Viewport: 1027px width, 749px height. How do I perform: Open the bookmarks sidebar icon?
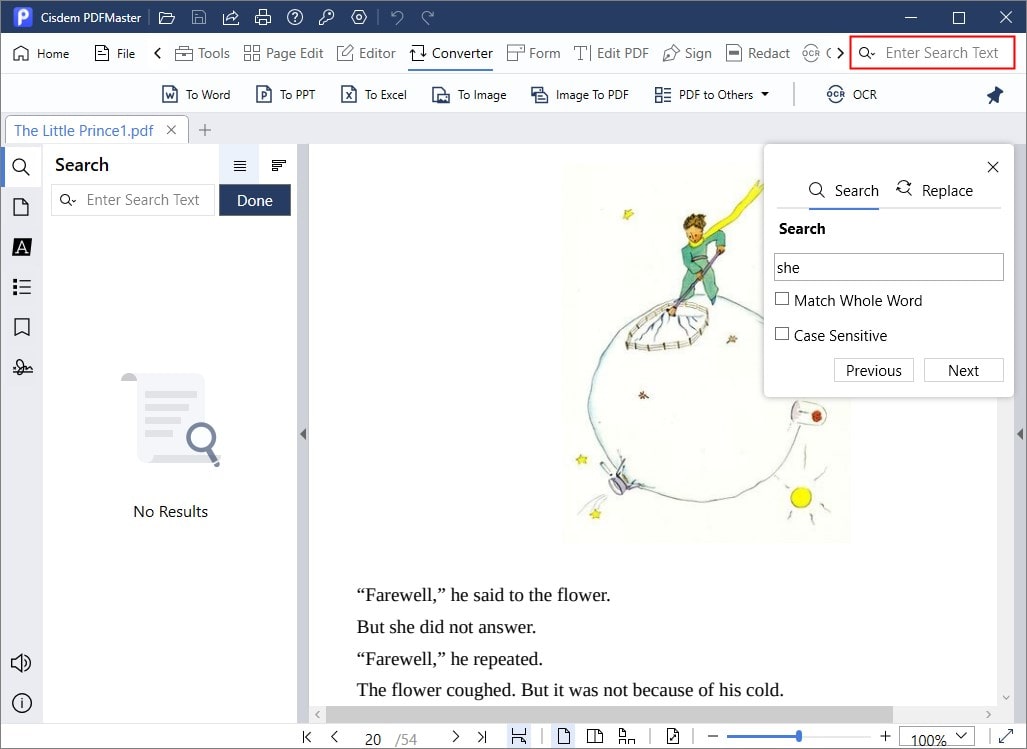[x=21, y=327]
